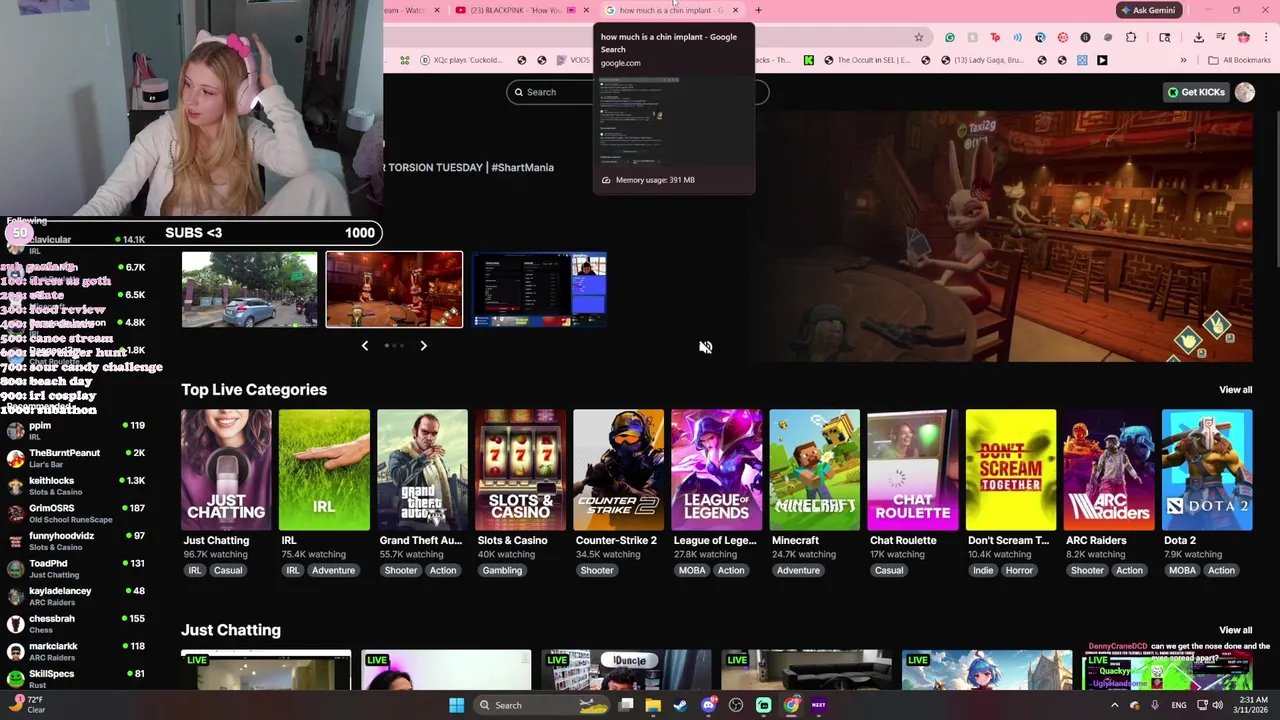The height and width of the screenshot is (720, 1280).
Task: Open Slots & Casino category card
Action: (520, 470)
